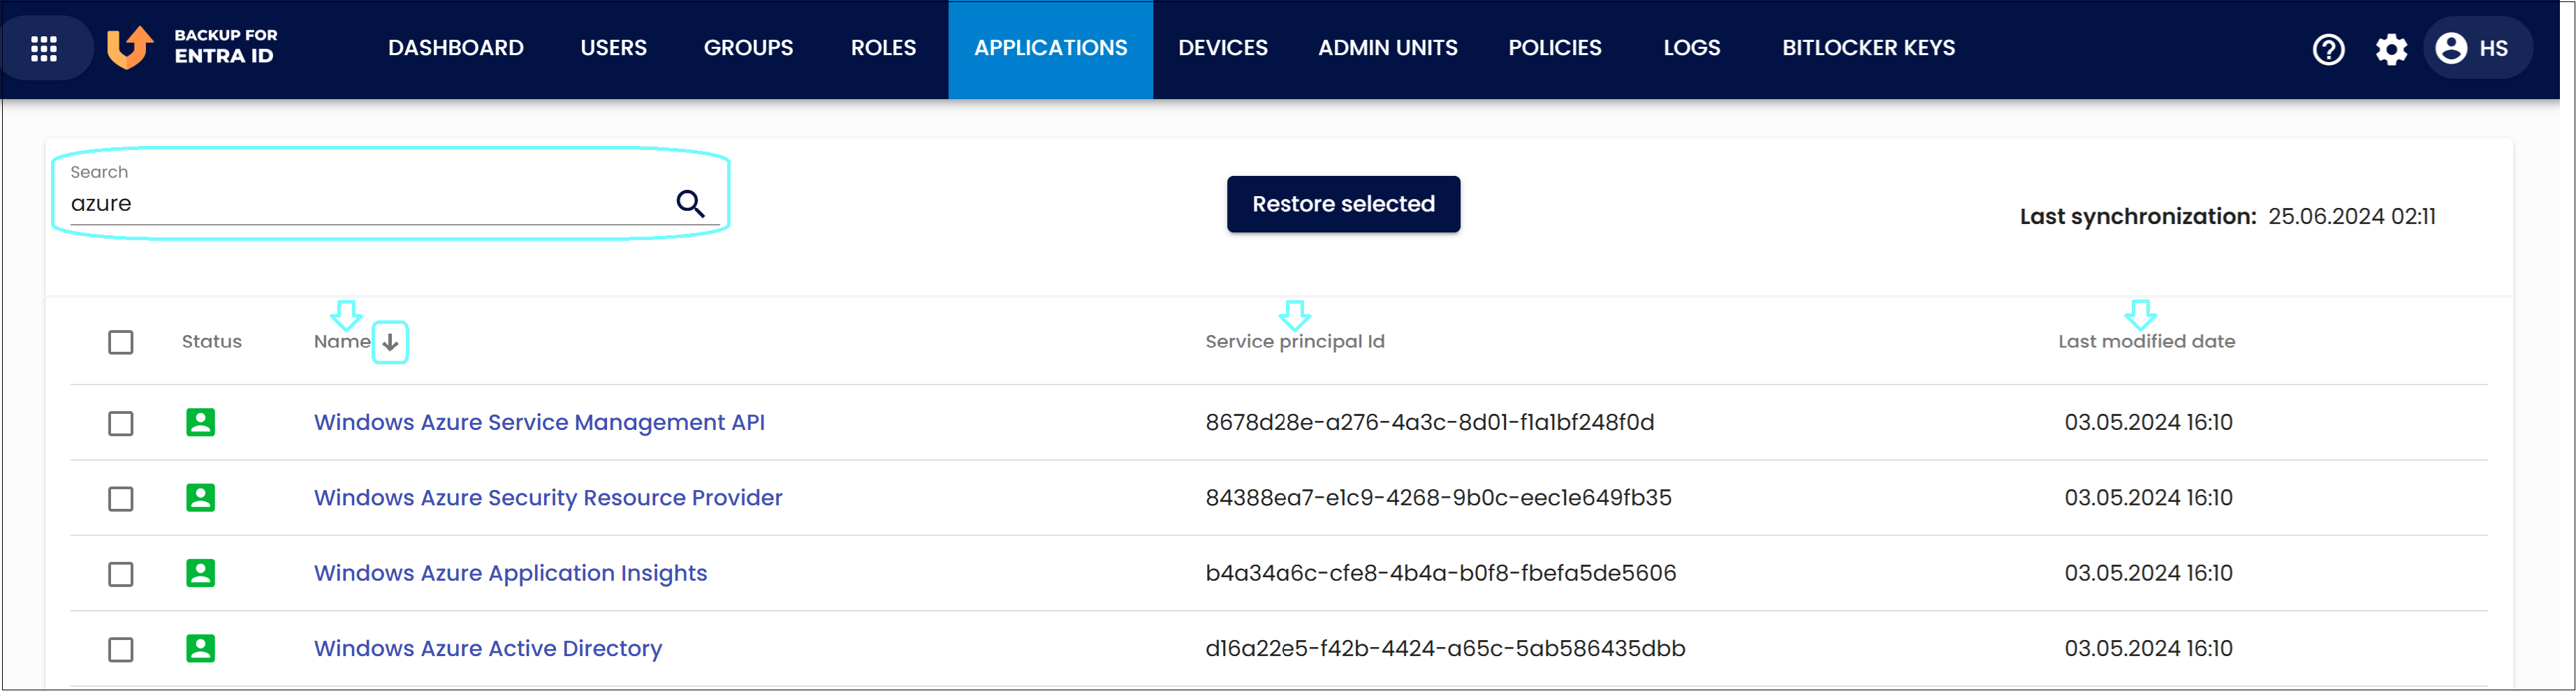The image size is (2576, 691).
Task: Open Windows Azure Active Directory link
Action: 488,648
